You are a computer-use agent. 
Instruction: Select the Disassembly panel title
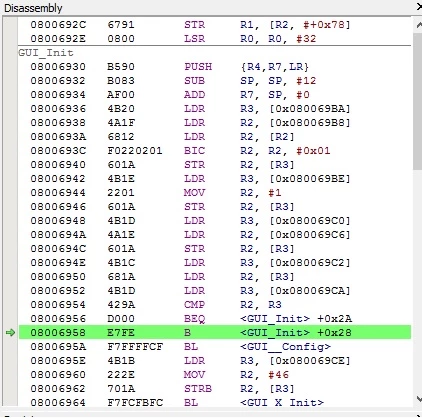(33, 8)
